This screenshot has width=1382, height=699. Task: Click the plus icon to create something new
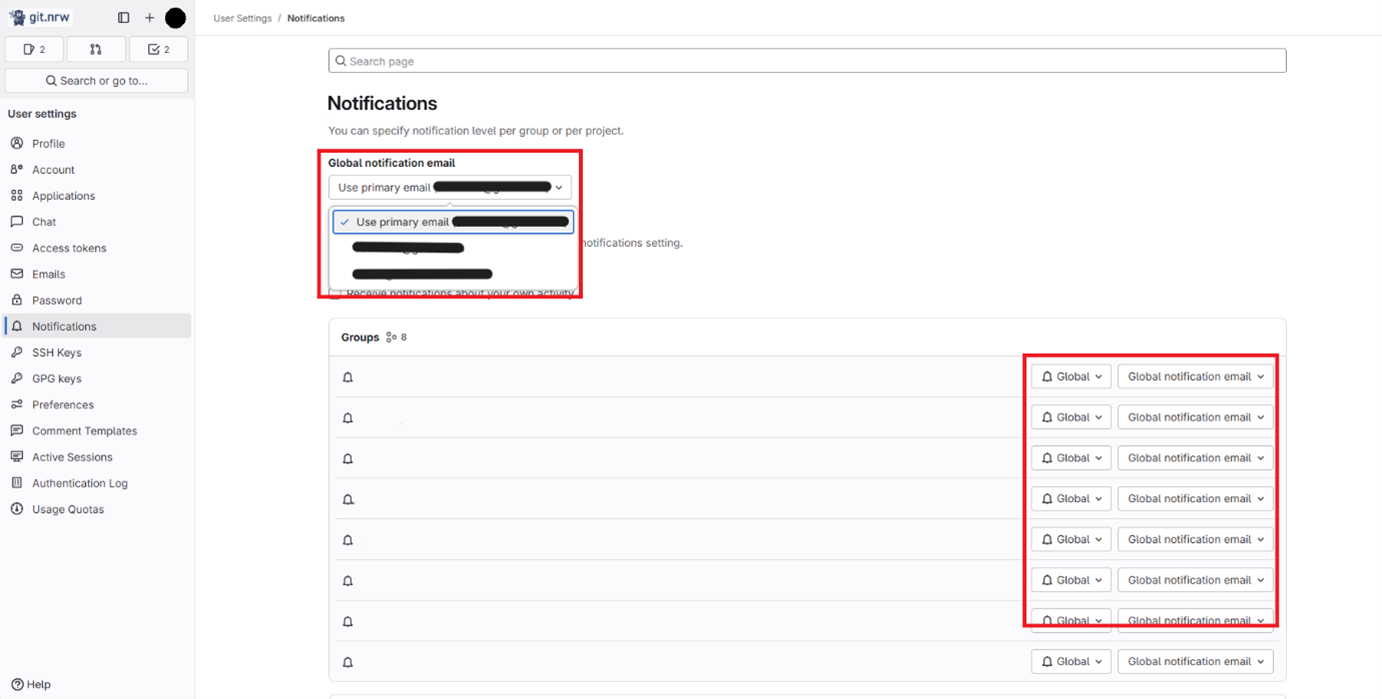pos(148,17)
